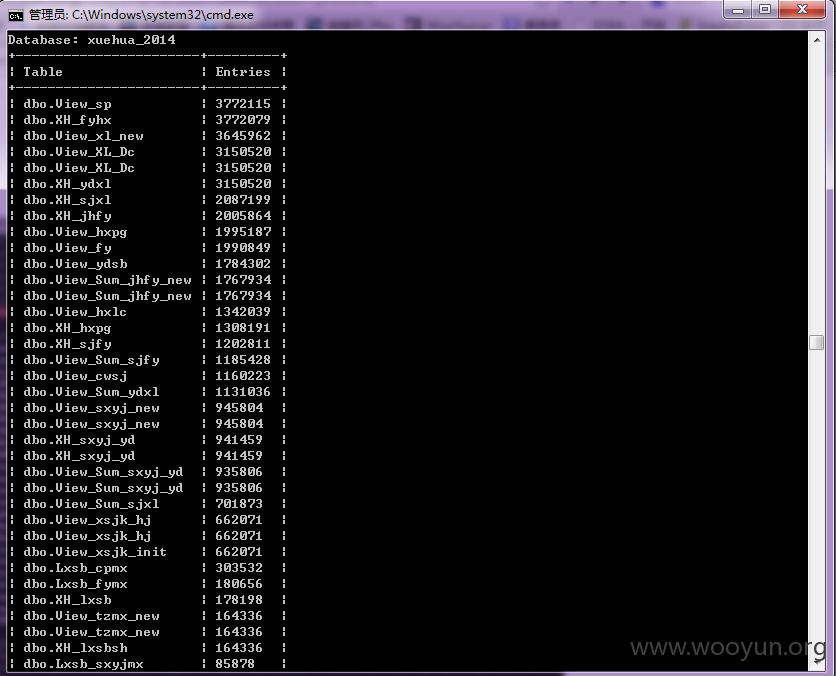This screenshot has width=836, height=676.
Task: Click the entries value 701873
Action: (x=239, y=504)
